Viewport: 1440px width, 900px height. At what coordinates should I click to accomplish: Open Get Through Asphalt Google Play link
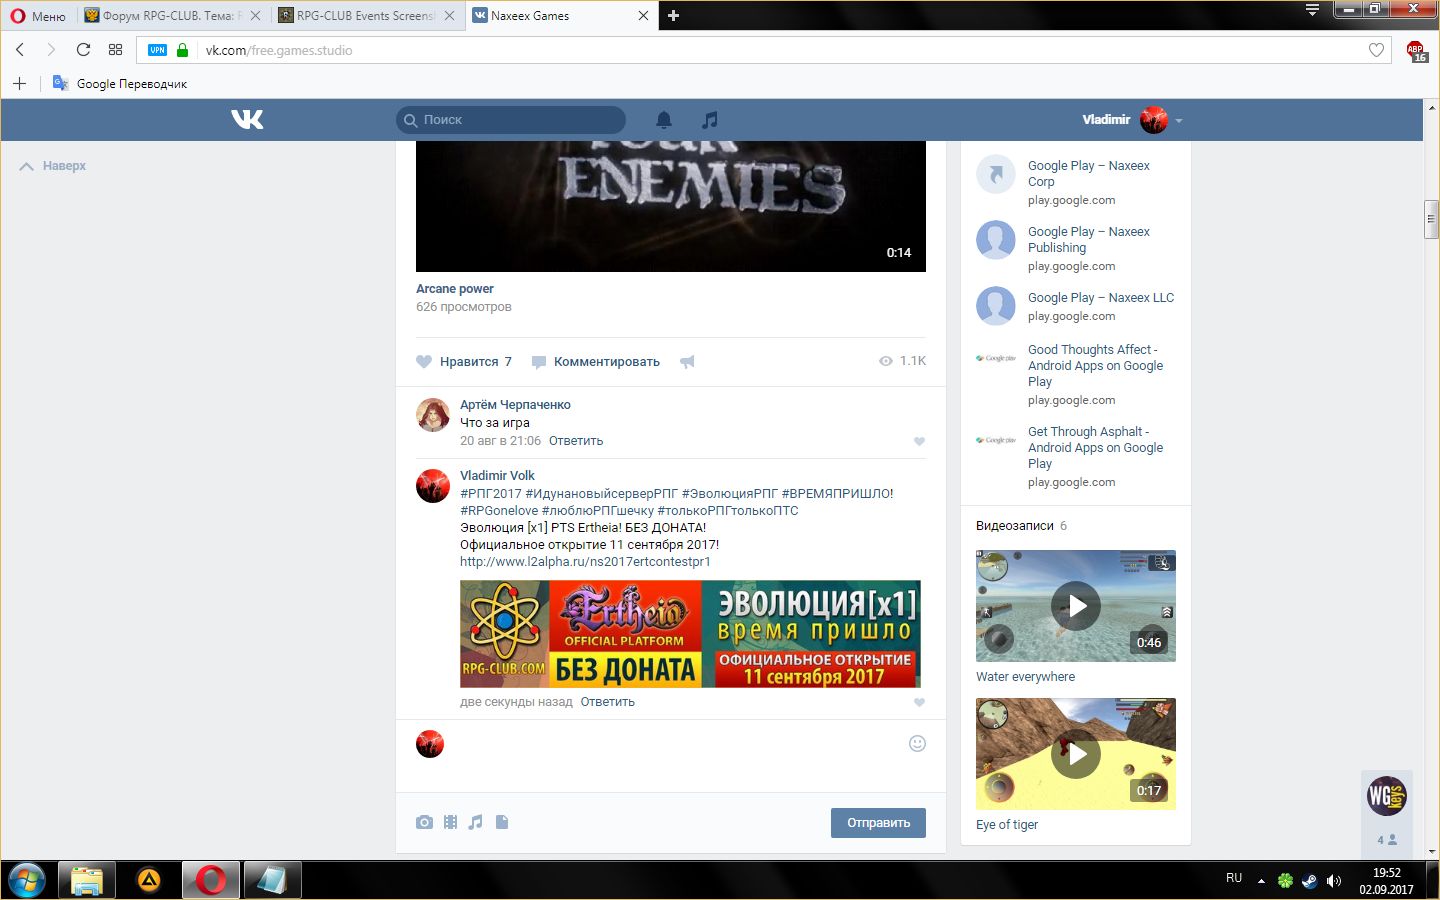(1095, 448)
